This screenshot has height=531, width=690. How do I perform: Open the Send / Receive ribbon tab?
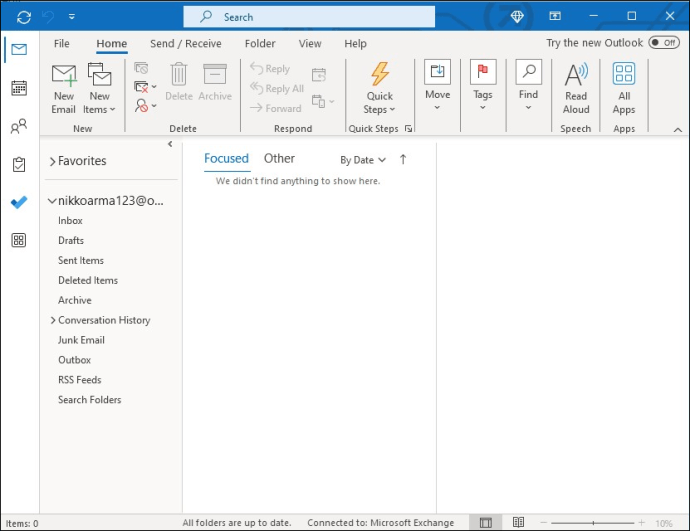(x=186, y=44)
